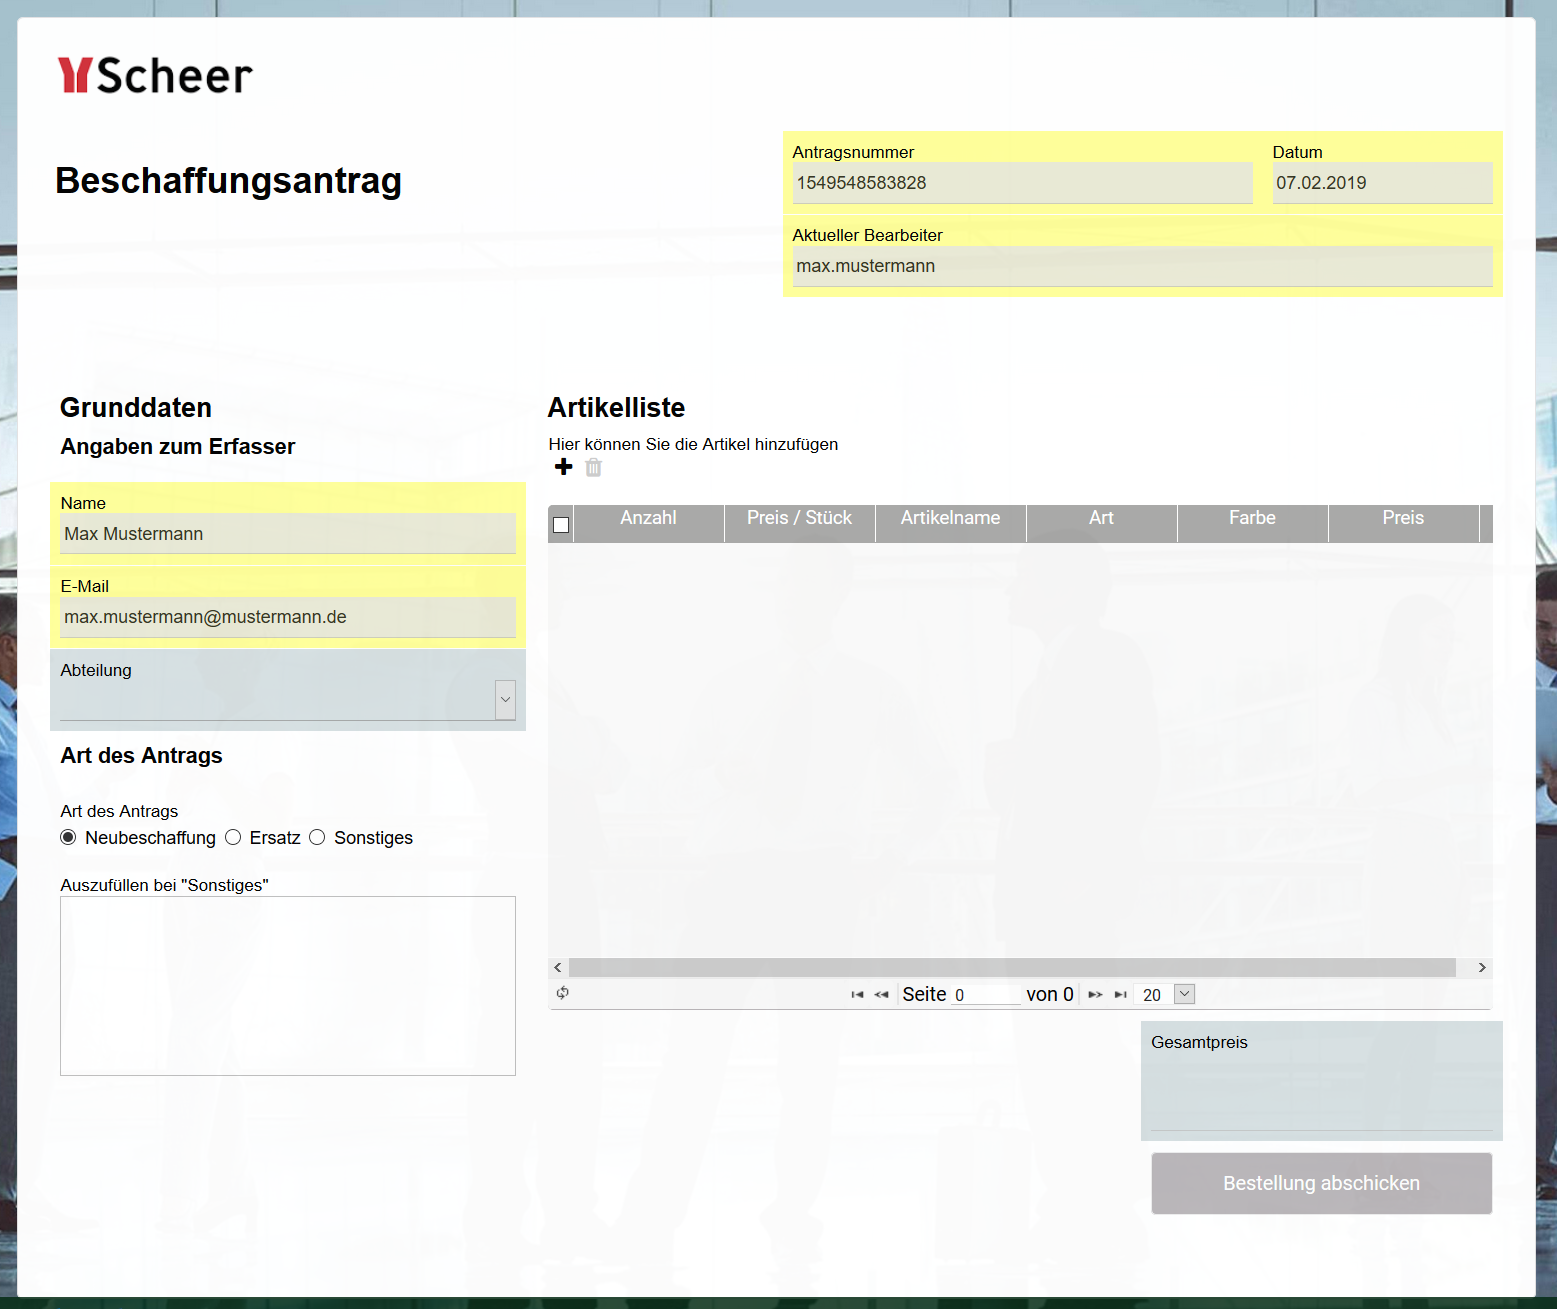Go to the previous article page

coord(881,994)
